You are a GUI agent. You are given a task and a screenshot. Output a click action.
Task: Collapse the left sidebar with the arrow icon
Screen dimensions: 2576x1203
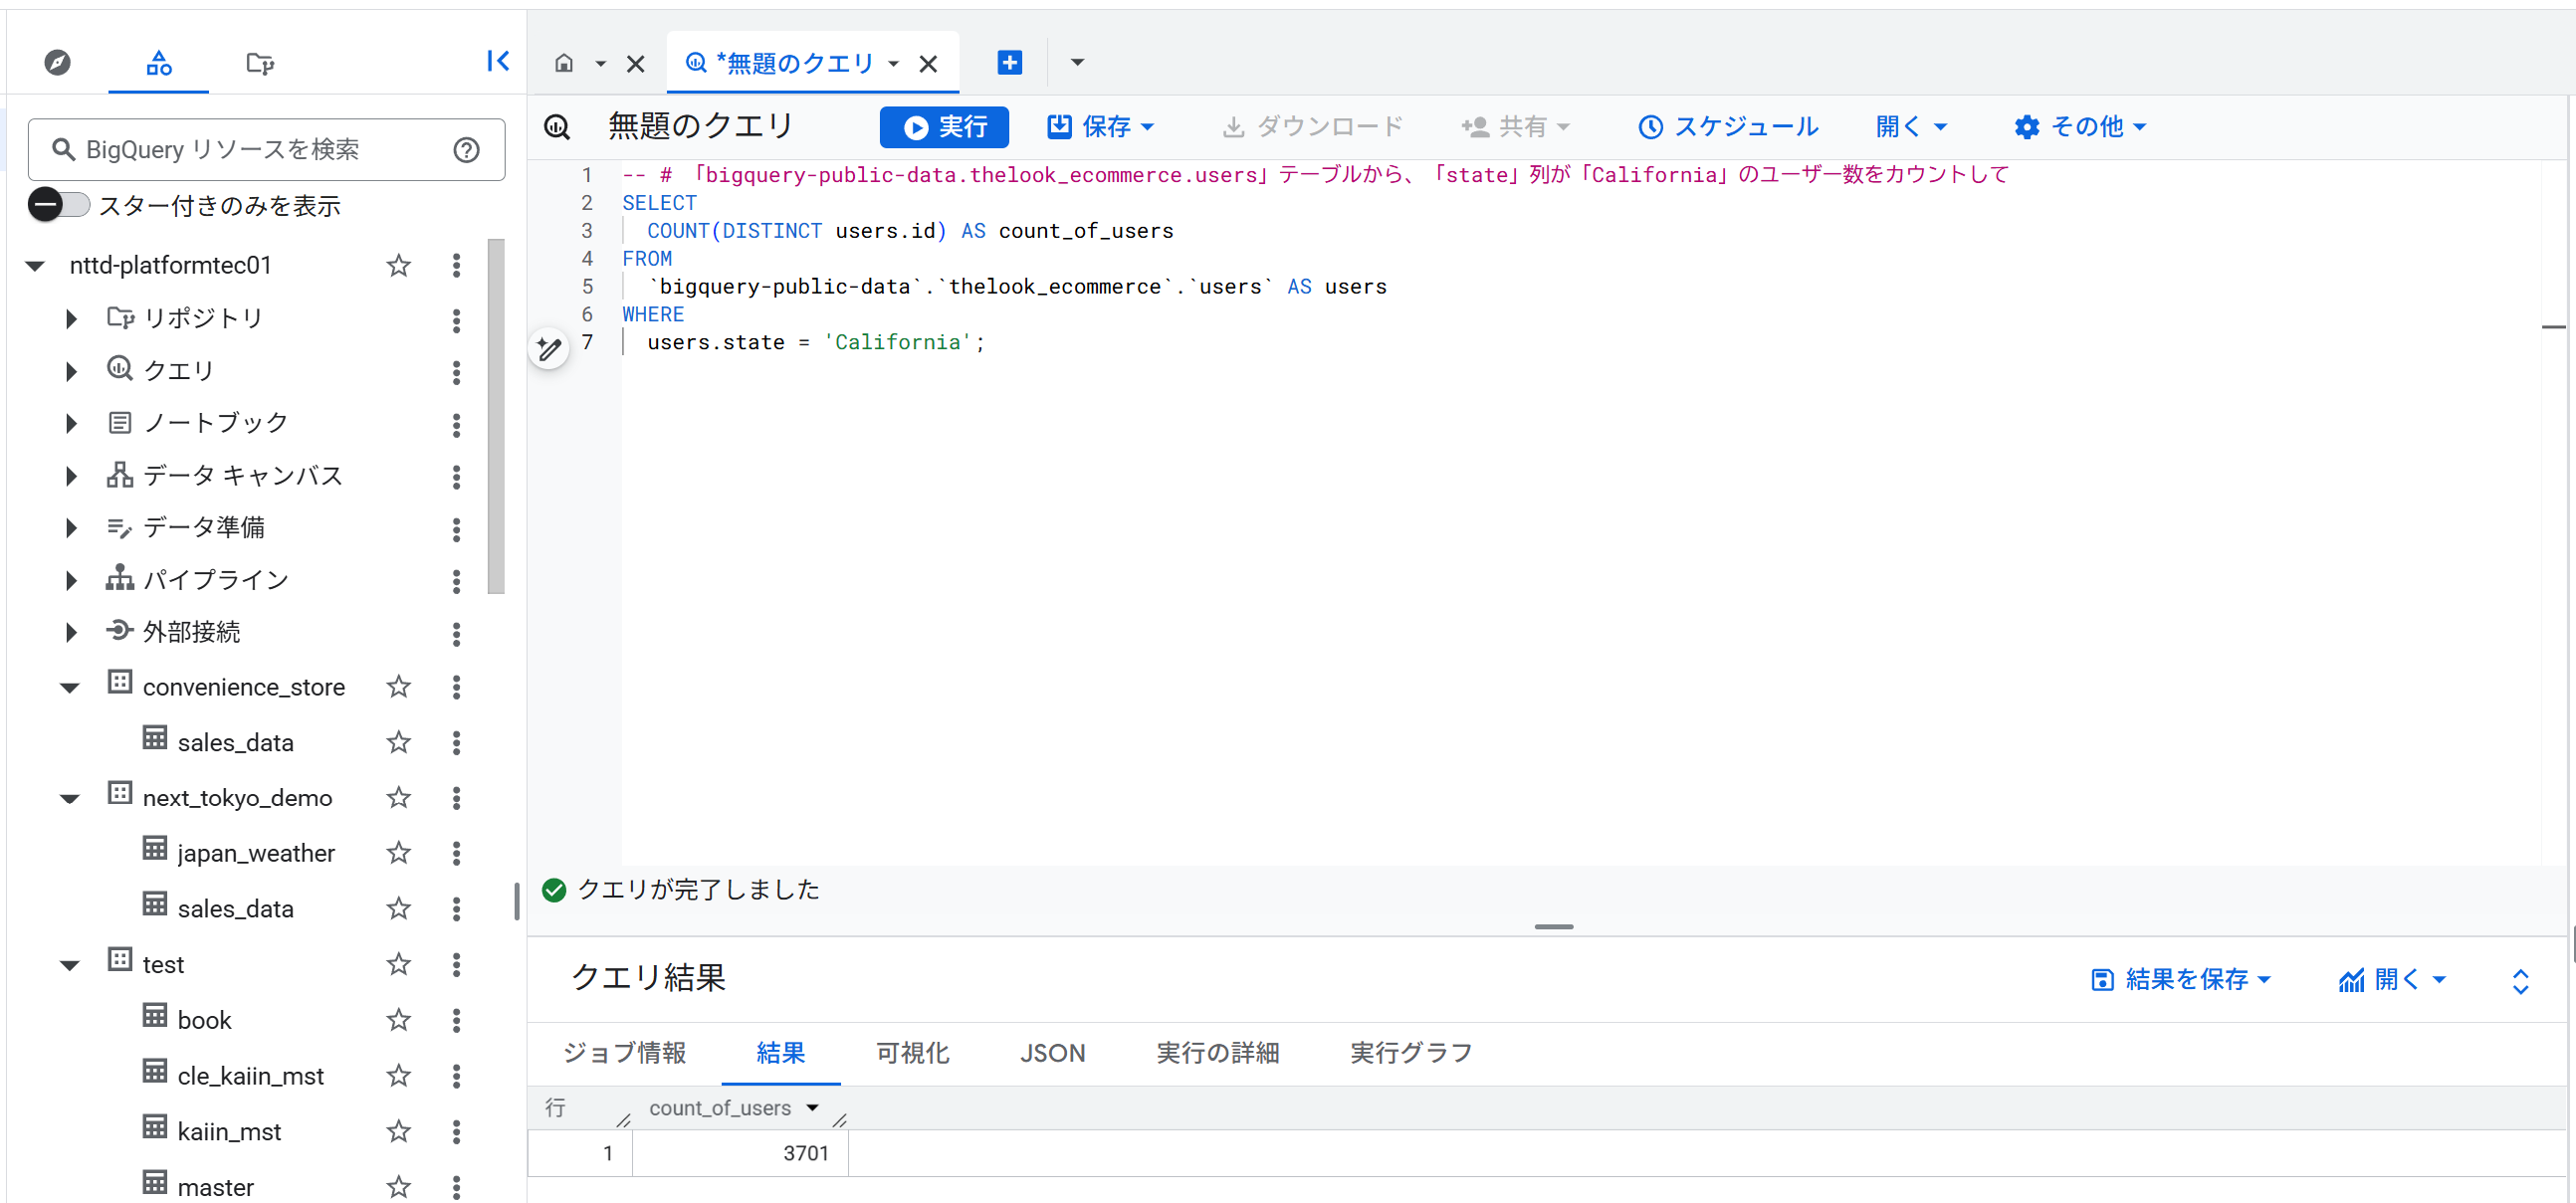pyautogui.click(x=498, y=61)
